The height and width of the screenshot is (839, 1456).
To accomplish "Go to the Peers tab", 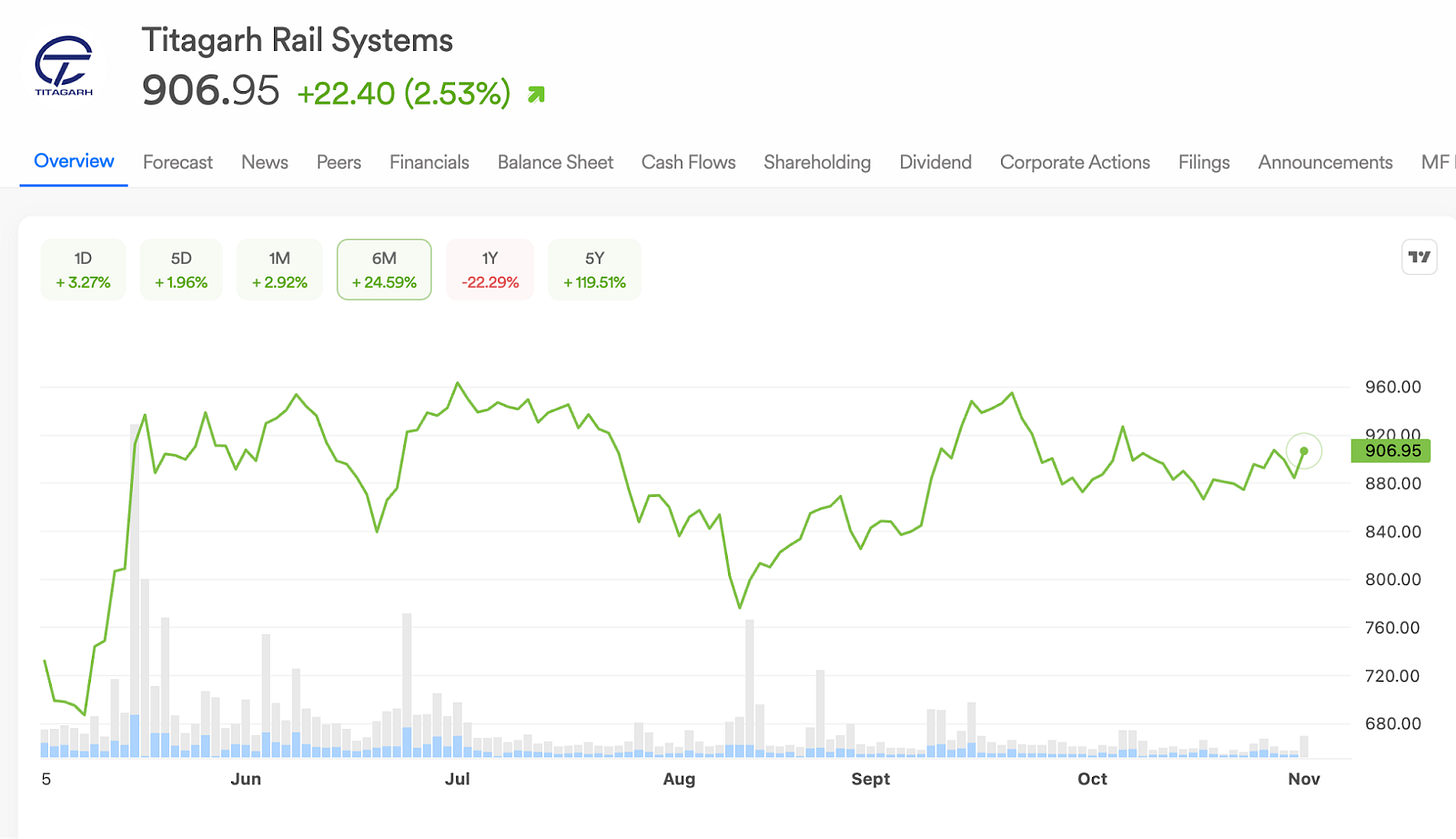I will point(339,162).
